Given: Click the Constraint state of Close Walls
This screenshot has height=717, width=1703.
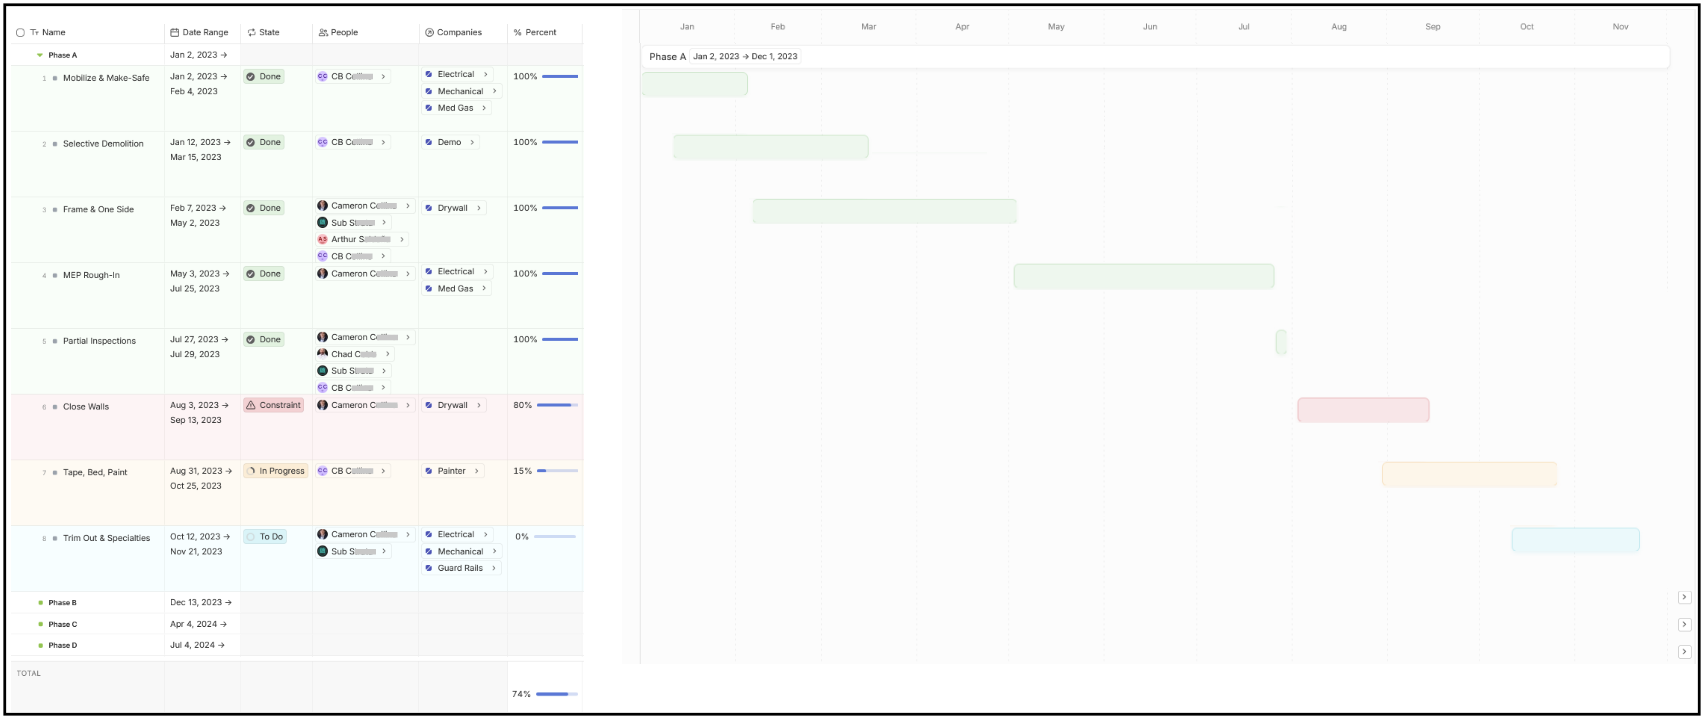Looking at the screenshot, I should point(274,406).
